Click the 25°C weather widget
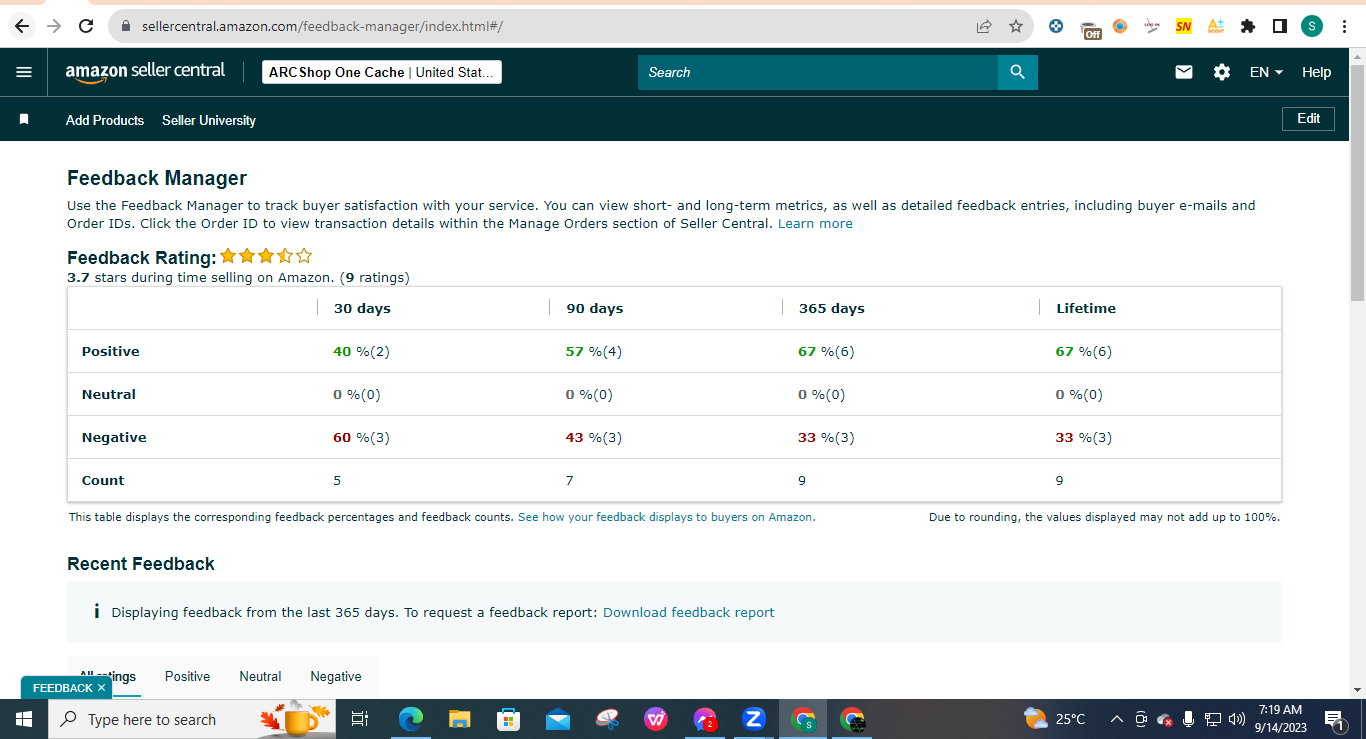This screenshot has width=1366, height=739. [x=1055, y=719]
